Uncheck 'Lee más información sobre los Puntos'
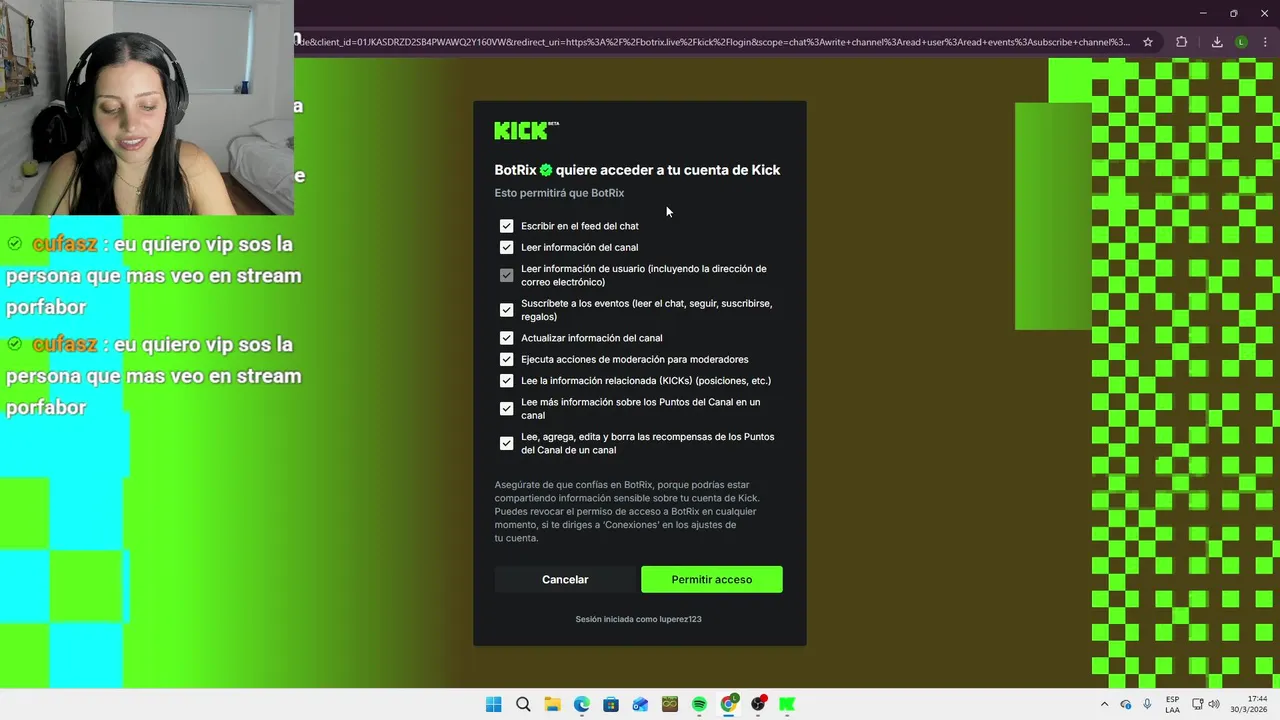The image size is (1280, 720). point(506,408)
